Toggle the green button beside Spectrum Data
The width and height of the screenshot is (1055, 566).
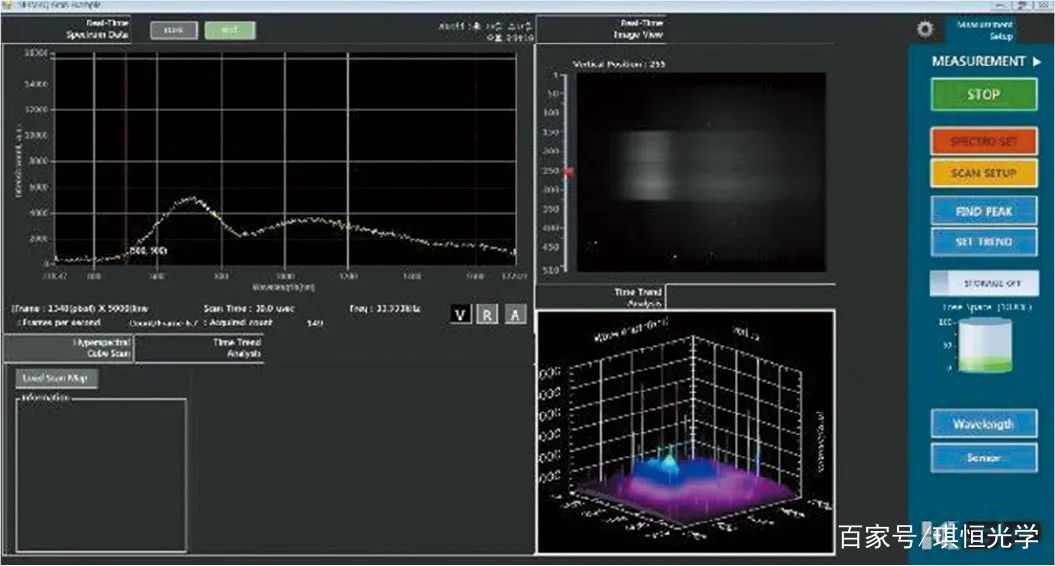click(230, 30)
